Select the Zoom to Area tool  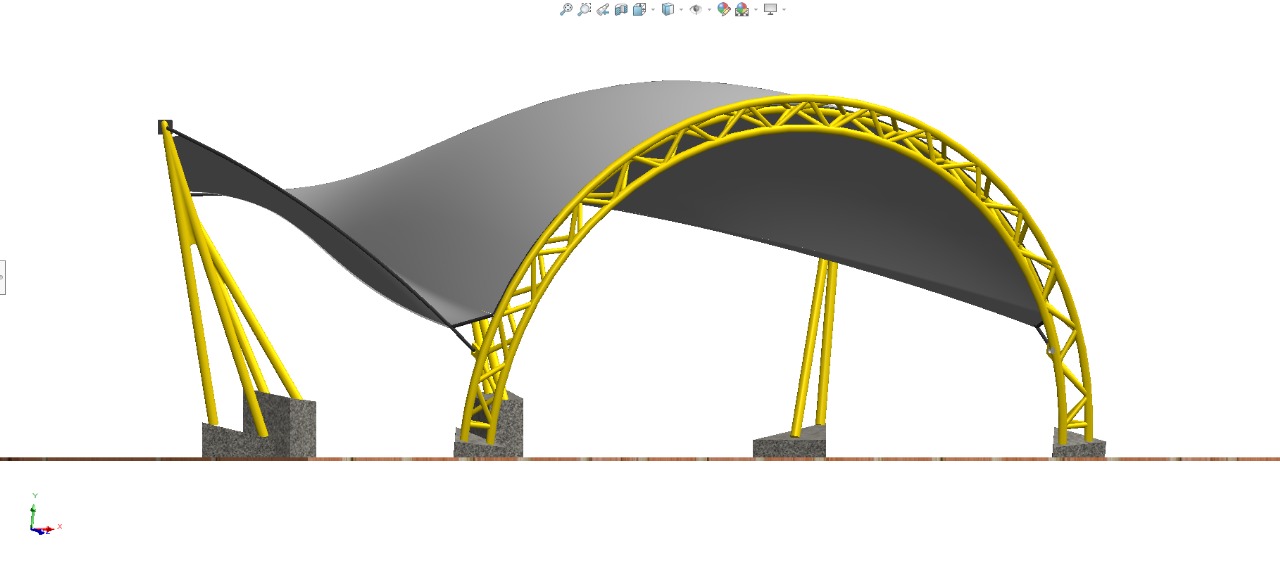[584, 9]
